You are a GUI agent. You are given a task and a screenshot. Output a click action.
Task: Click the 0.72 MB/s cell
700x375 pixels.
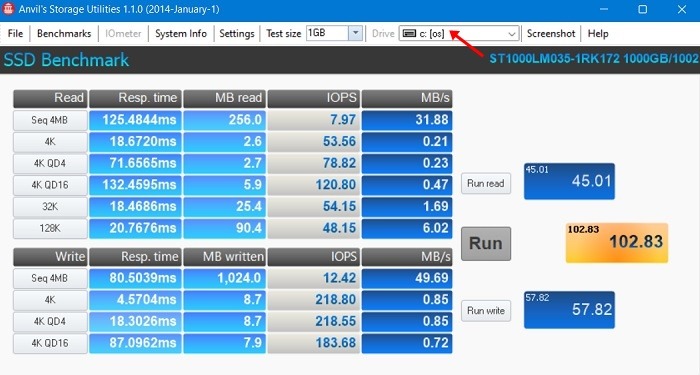point(407,343)
